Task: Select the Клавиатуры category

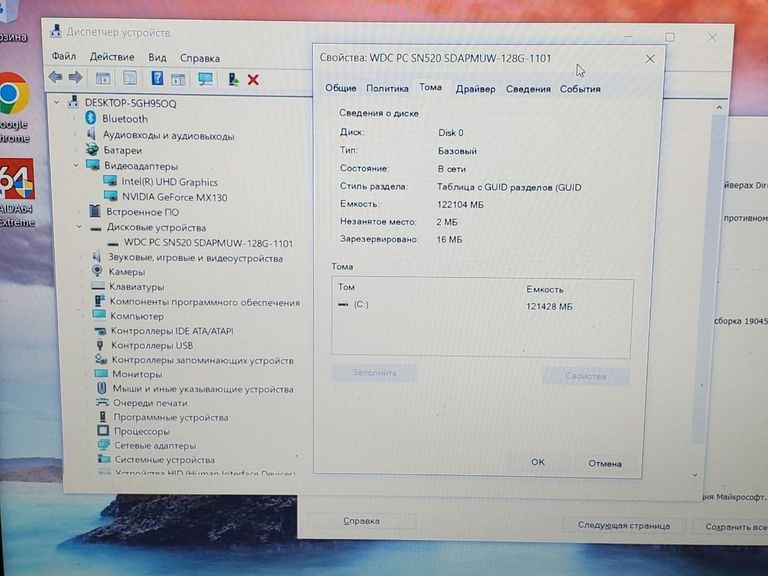Action: click(x=136, y=287)
